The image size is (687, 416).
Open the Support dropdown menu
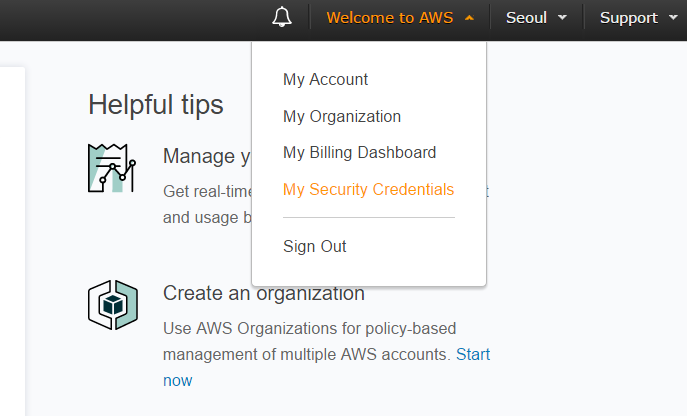(638, 18)
